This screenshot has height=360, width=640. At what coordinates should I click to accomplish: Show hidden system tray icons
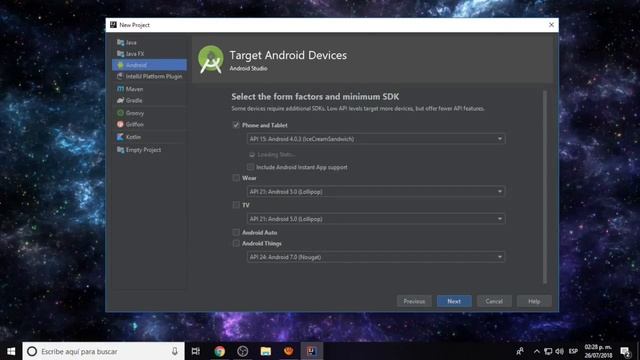pyautogui.click(x=537, y=351)
